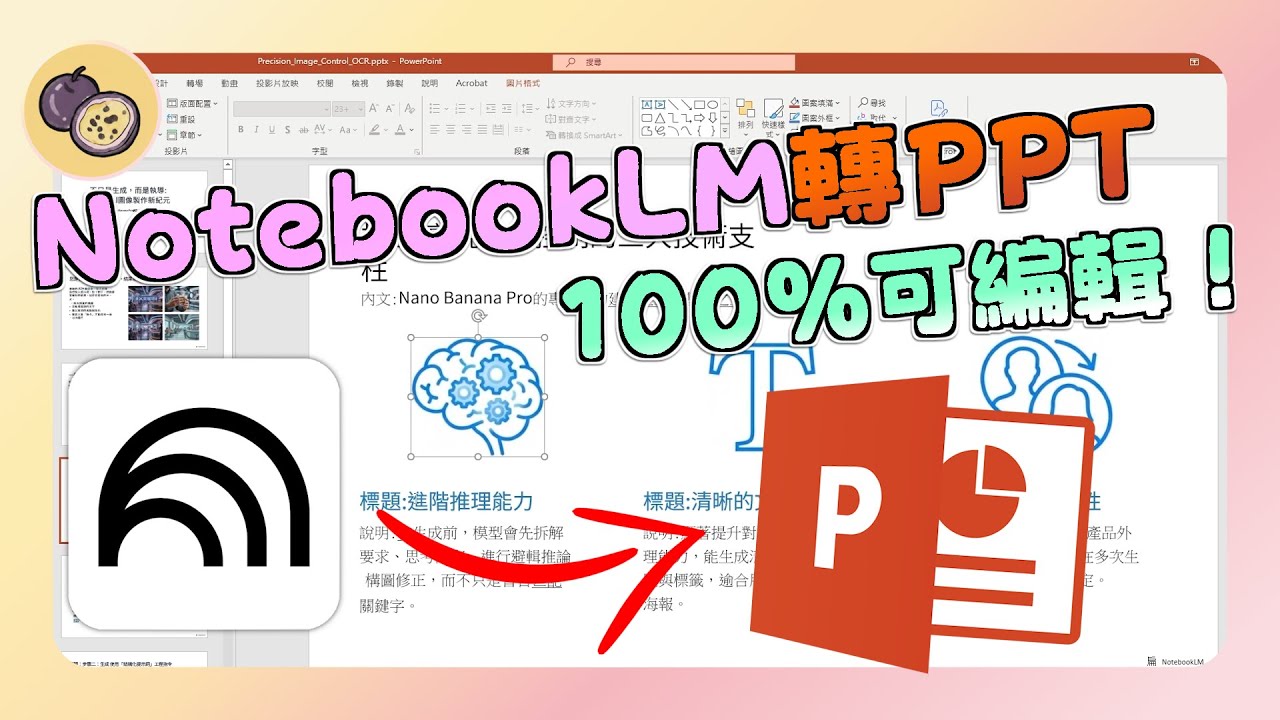Click the 重設 reset slide button
The image size is (1280, 720).
181,119
